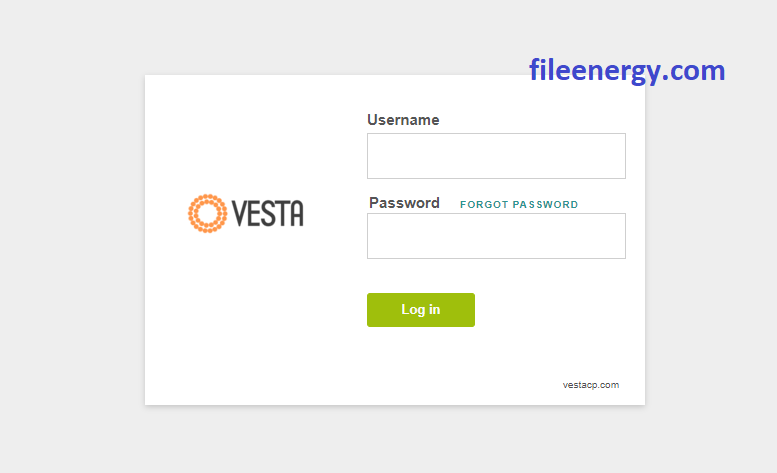Submit the login form via Log in
Viewport: 777px width, 473px height.
pyautogui.click(x=421, y=310)
